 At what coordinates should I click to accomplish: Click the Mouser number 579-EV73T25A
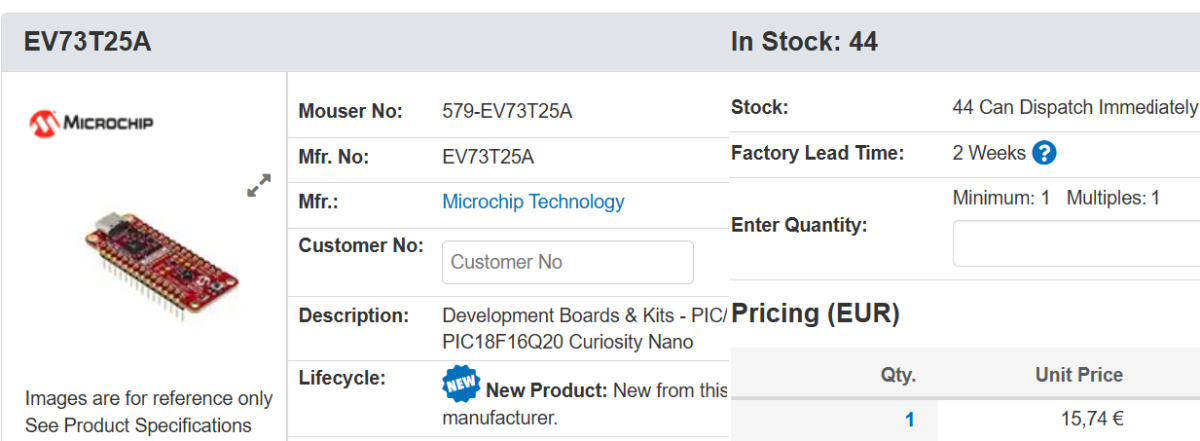(507, 111)
